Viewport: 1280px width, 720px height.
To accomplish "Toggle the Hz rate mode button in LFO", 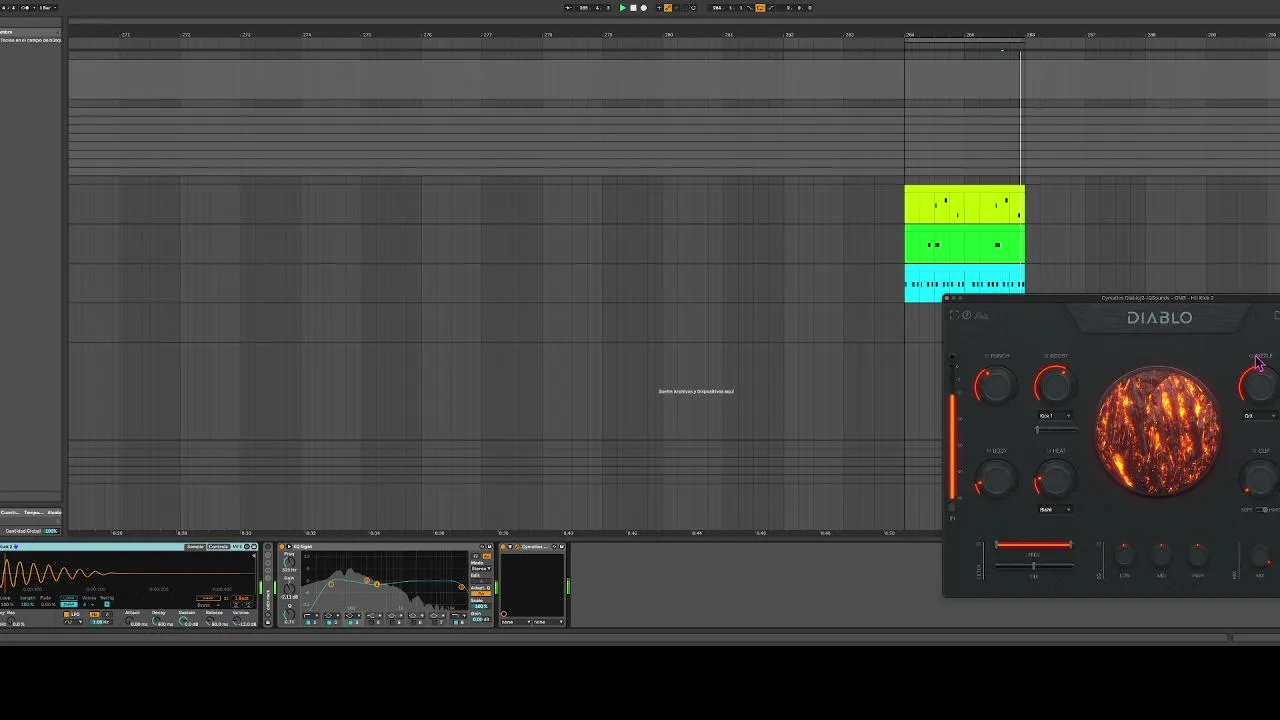I will (x=95, y=614).
